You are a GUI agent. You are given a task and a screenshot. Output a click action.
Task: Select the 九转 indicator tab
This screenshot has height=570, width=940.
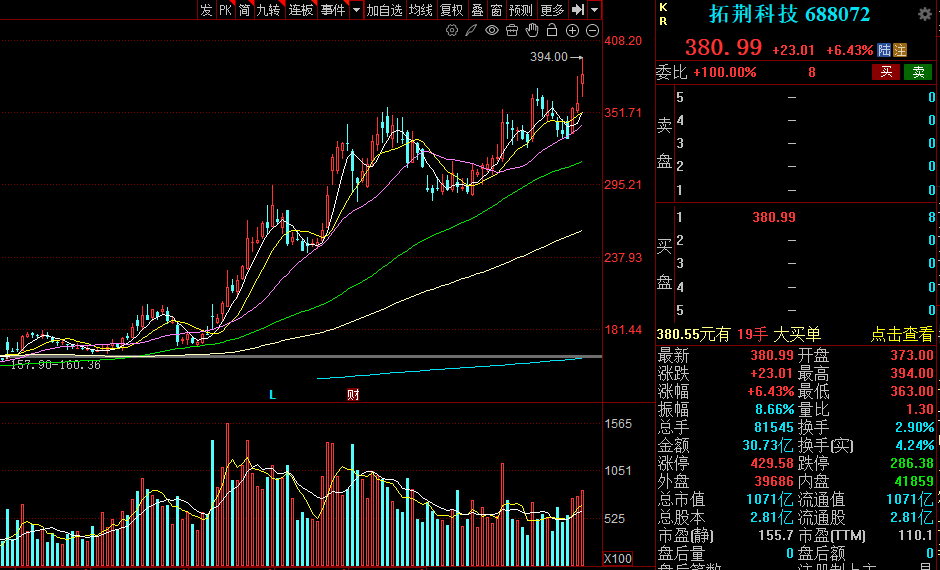point(268,10)
